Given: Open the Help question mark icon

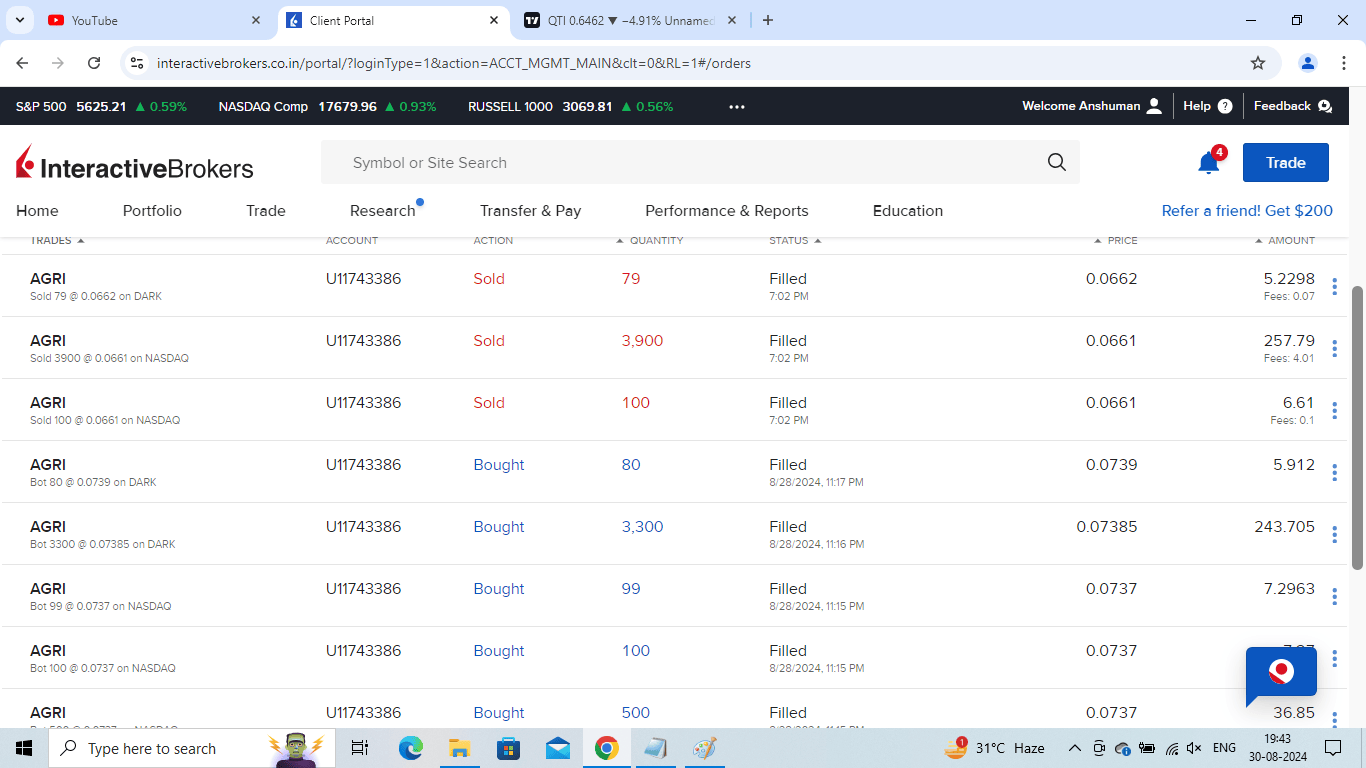Looking at the screenshot, I should tap(1225, 106).
